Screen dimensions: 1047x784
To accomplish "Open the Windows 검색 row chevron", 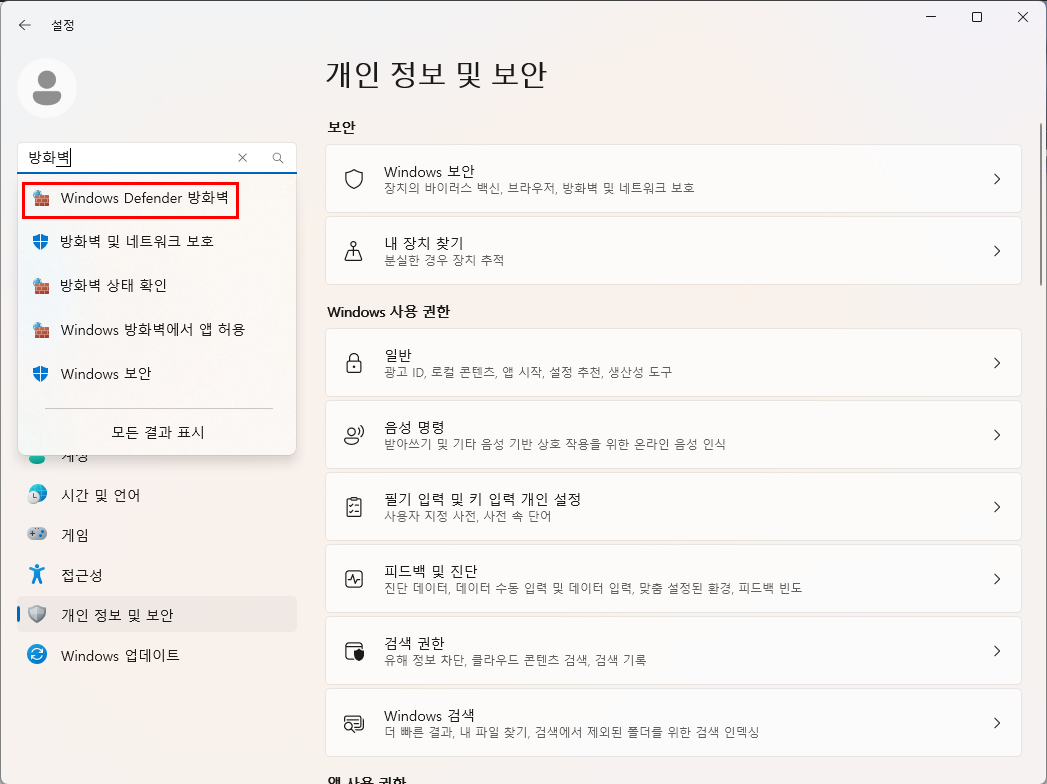I will [997, 723].
